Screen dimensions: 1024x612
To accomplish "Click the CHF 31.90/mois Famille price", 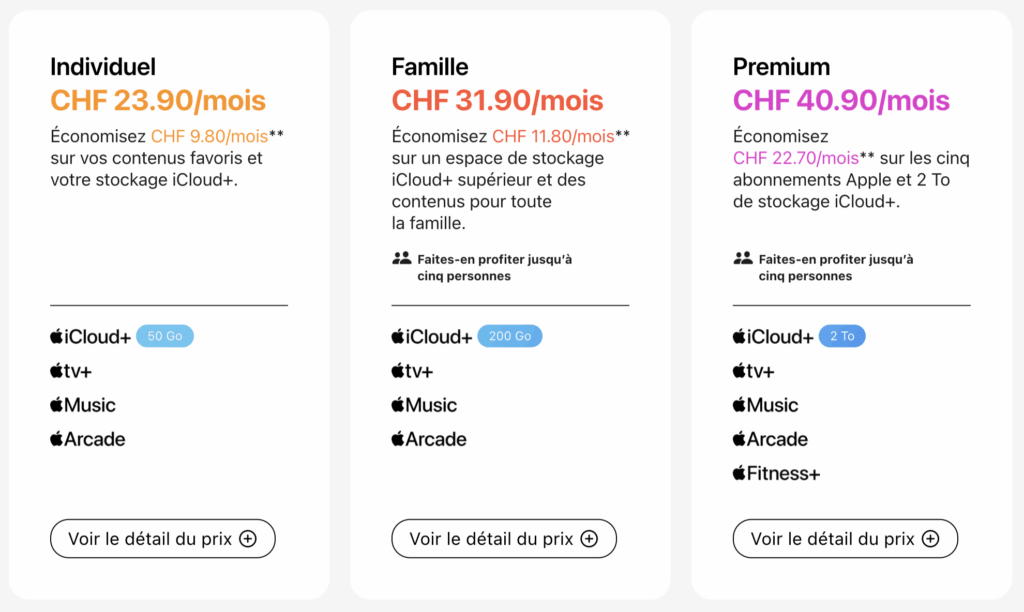I will click(497, 100).
